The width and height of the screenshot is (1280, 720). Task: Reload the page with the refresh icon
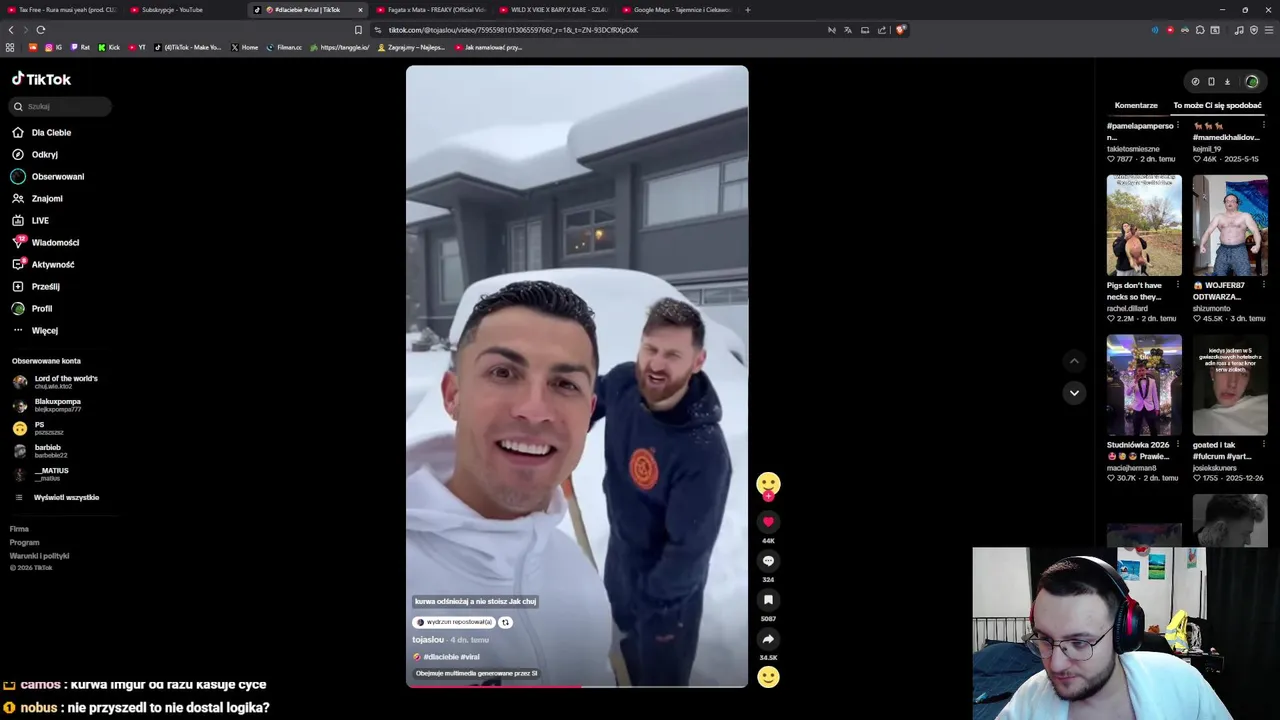point(41,30)
